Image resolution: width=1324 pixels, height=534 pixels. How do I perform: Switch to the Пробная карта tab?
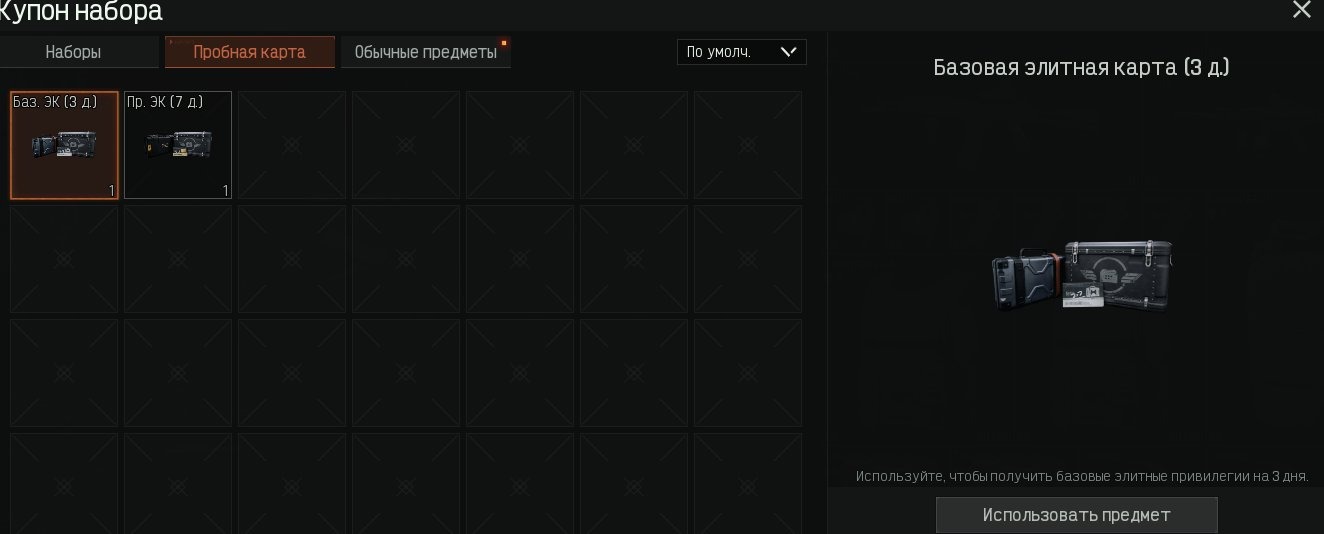point(249,52)
